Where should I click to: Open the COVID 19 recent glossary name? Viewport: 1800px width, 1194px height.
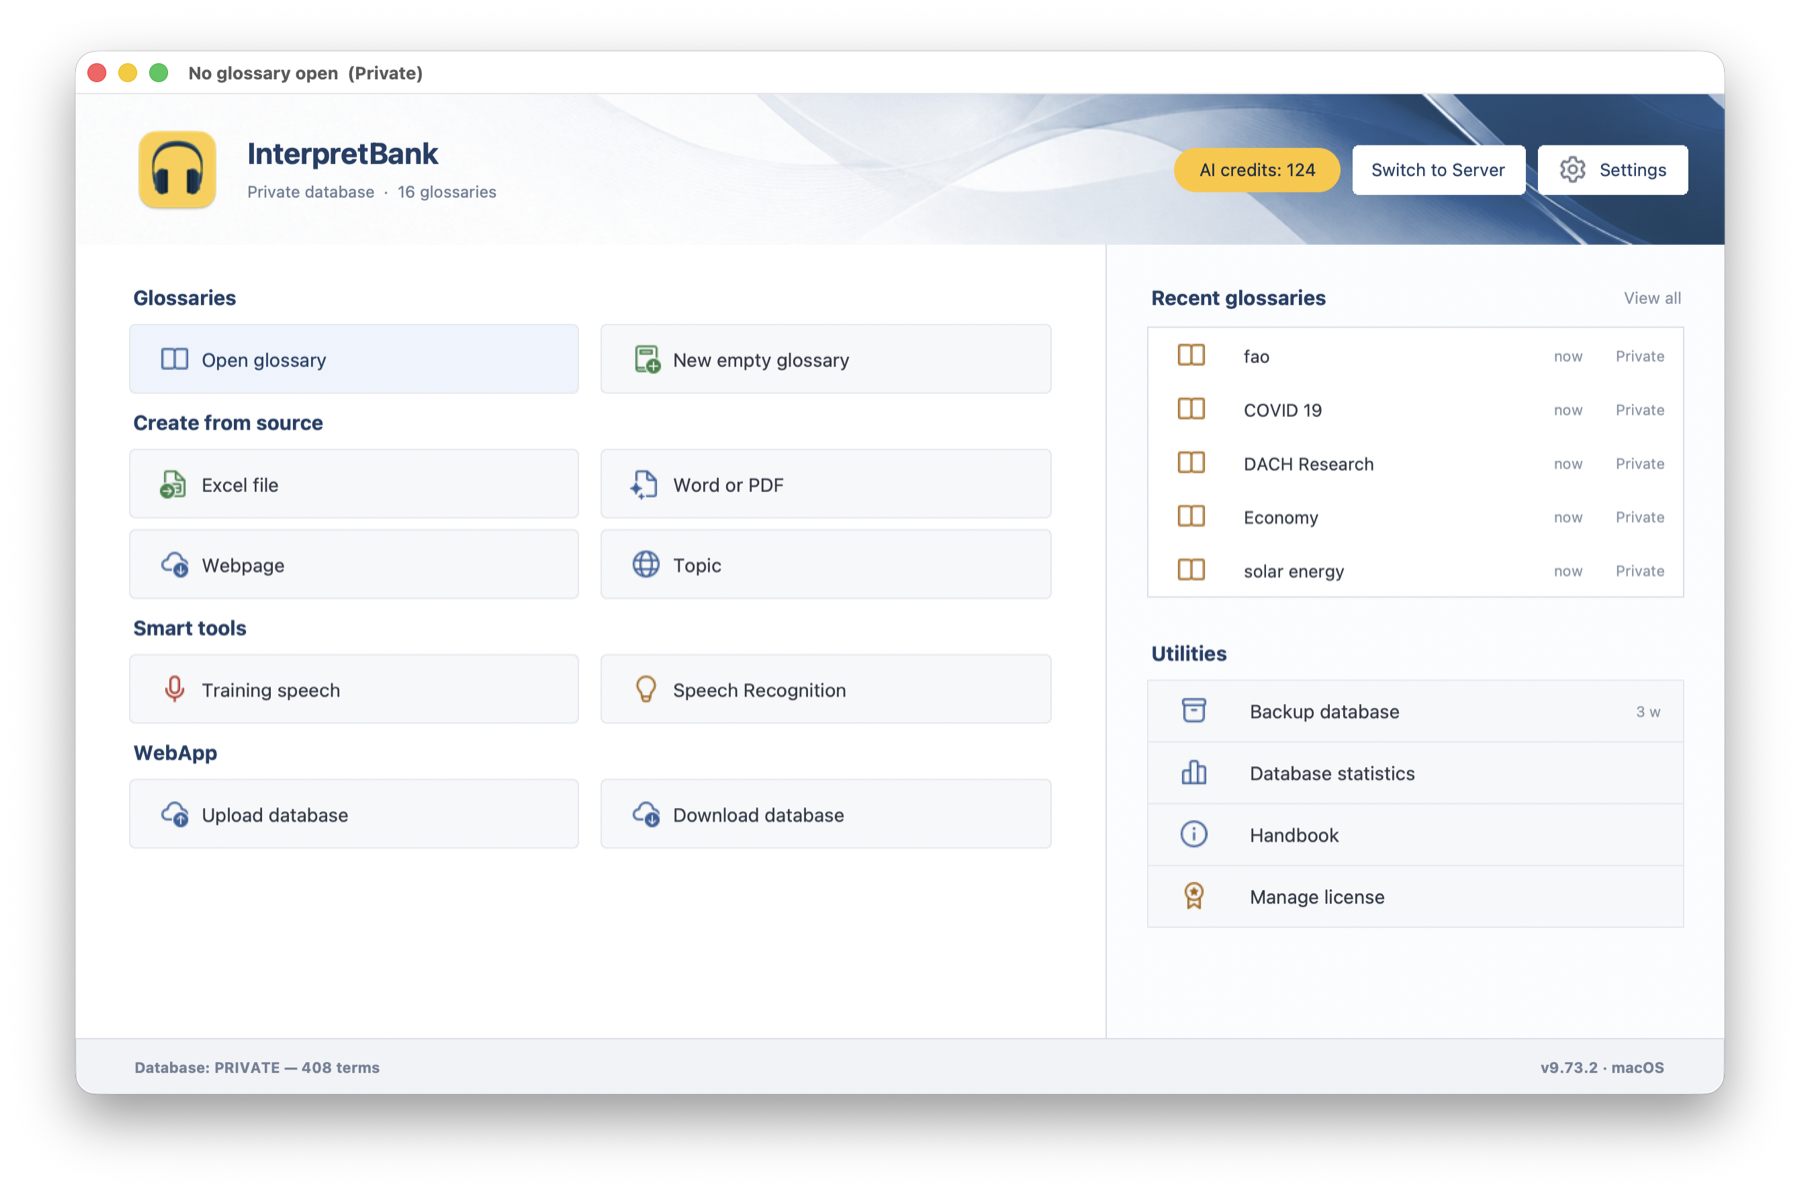(1282, 410)
